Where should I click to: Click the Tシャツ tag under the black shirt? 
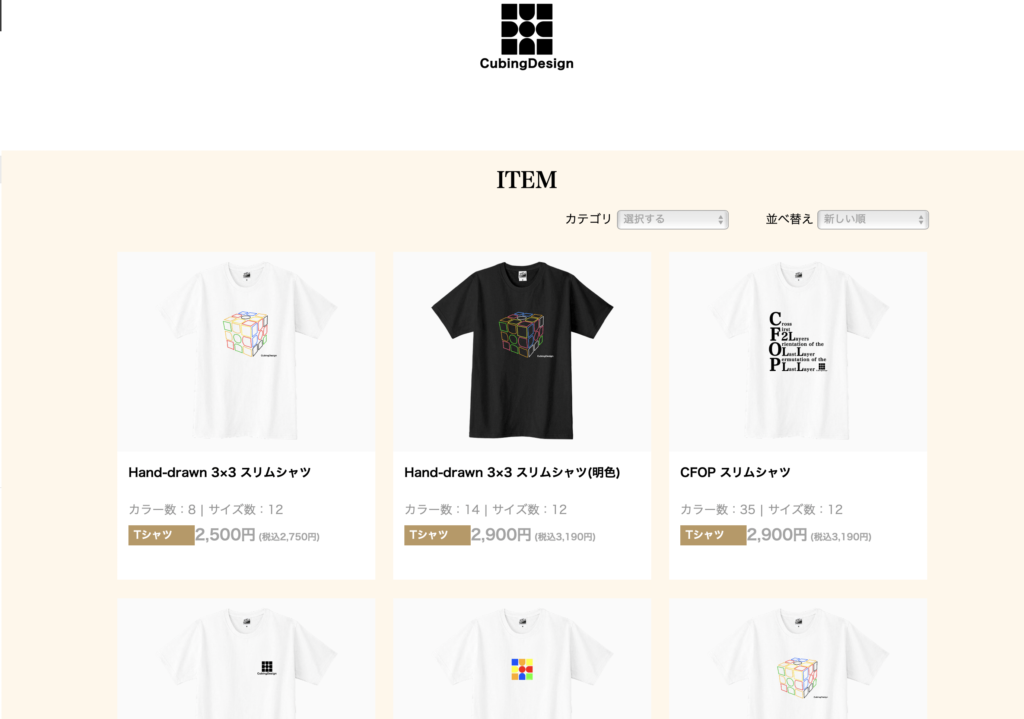point(437,535)
